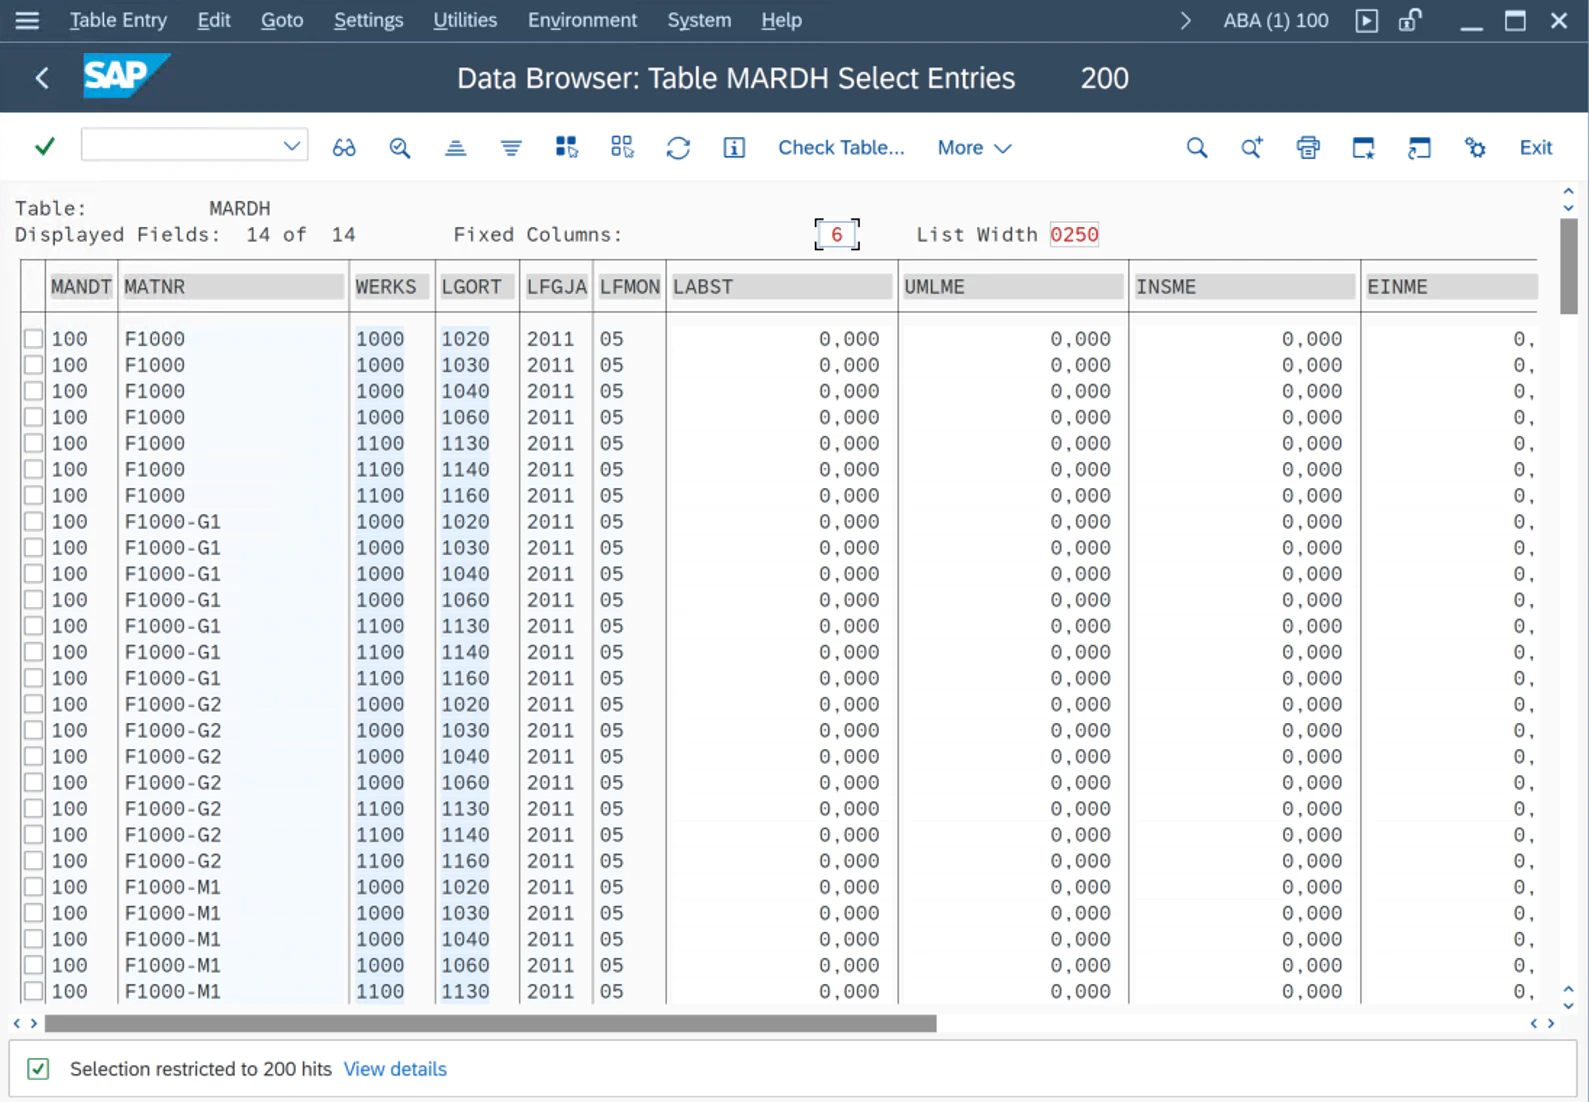The height and width of the screenshot is (1102, 1589).
Task: Sort descending using the toolbar icon
Action: pyautogui.click(x=511, y=148)
